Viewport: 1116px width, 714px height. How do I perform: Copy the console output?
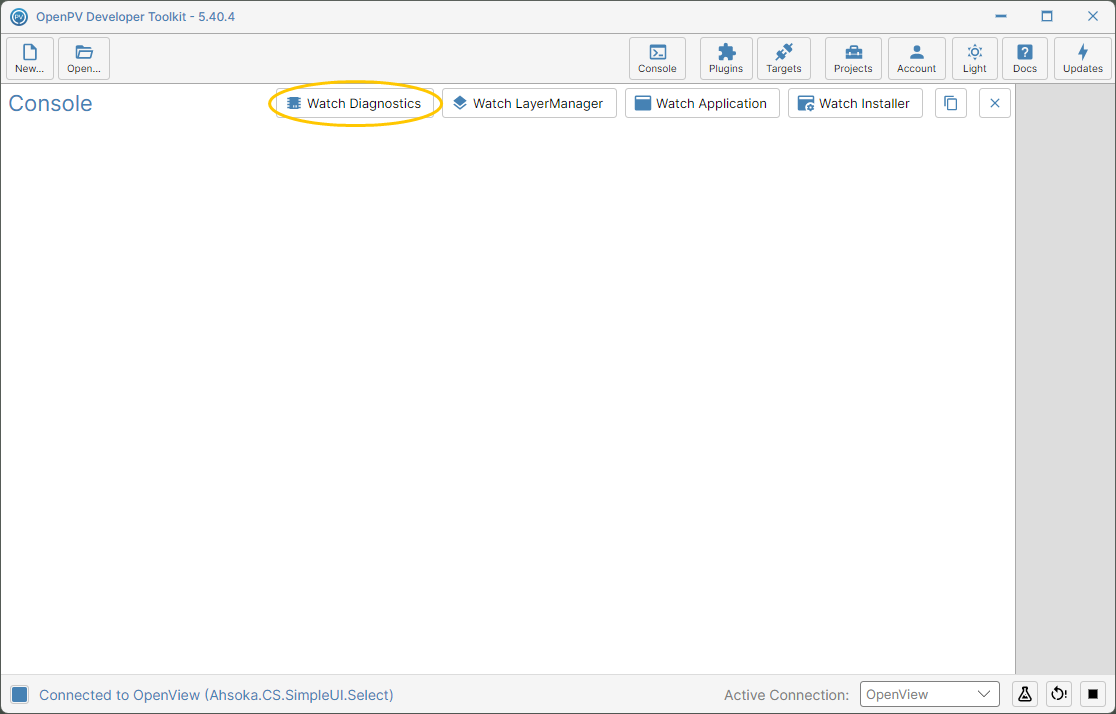(x=951, y=103)
